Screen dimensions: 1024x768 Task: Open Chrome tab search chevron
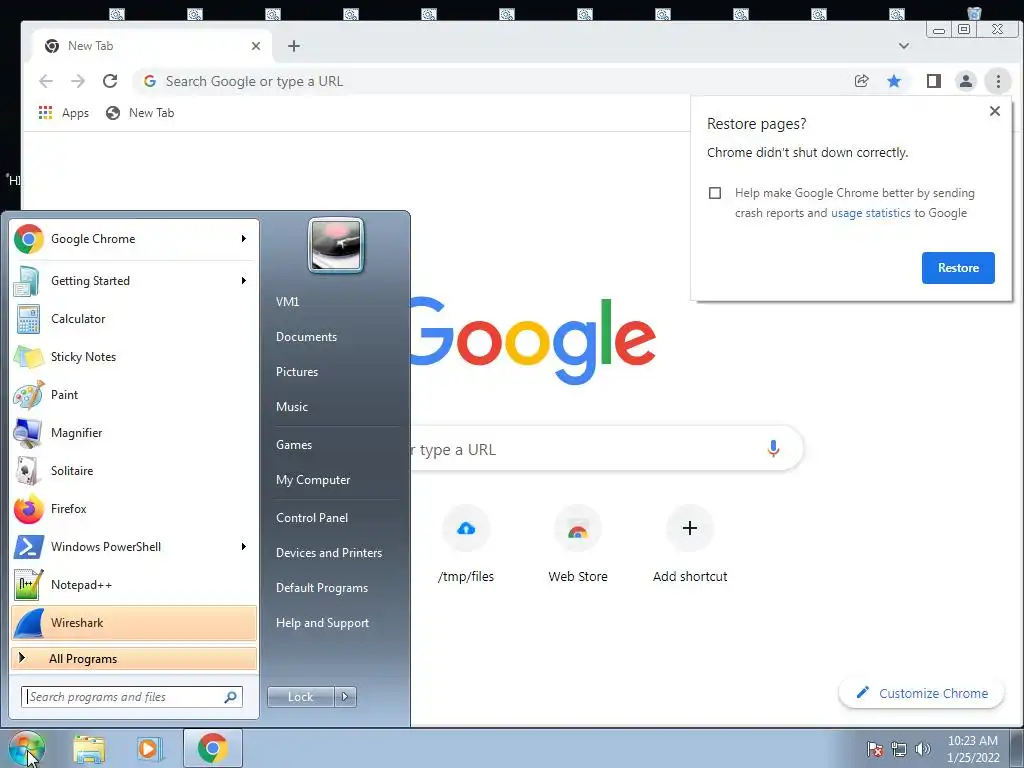point(904,46)
